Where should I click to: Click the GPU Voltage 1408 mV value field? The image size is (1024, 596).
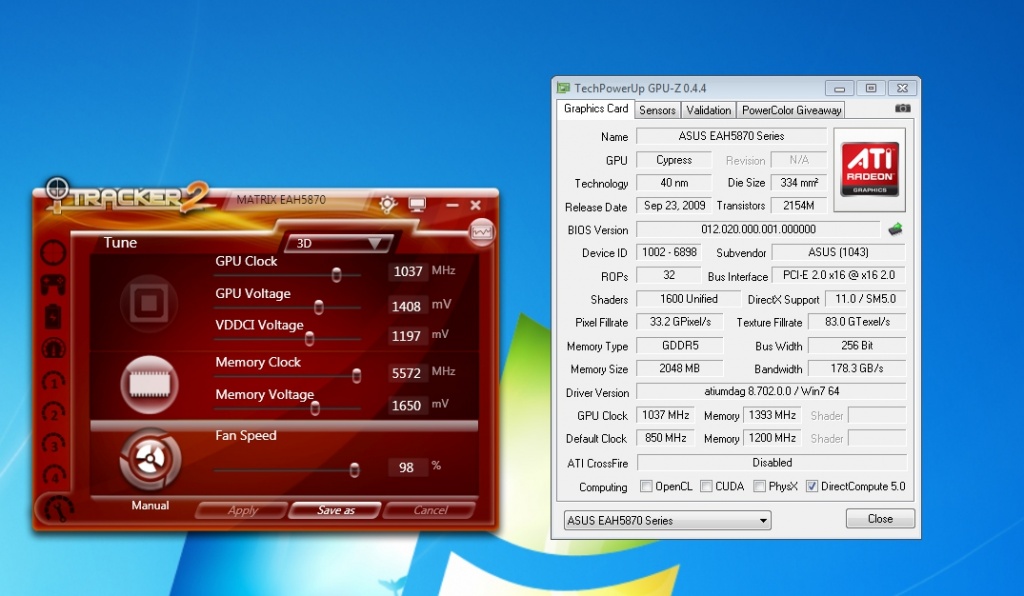tap(406, 306)
